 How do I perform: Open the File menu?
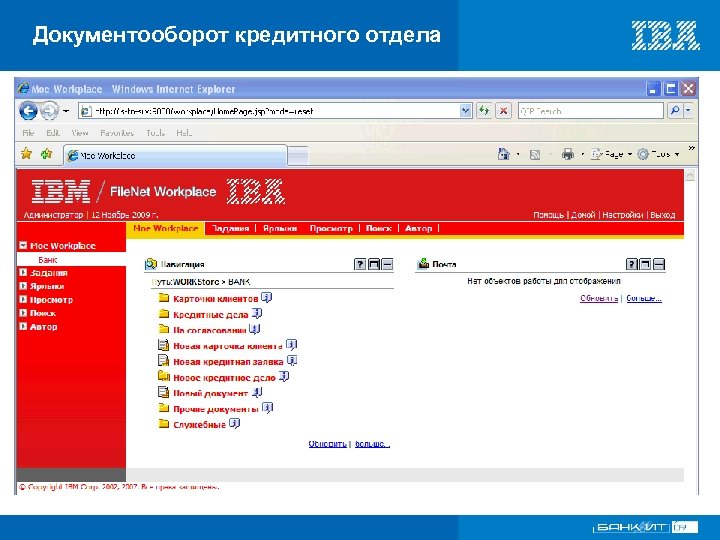tap(28, 133)
